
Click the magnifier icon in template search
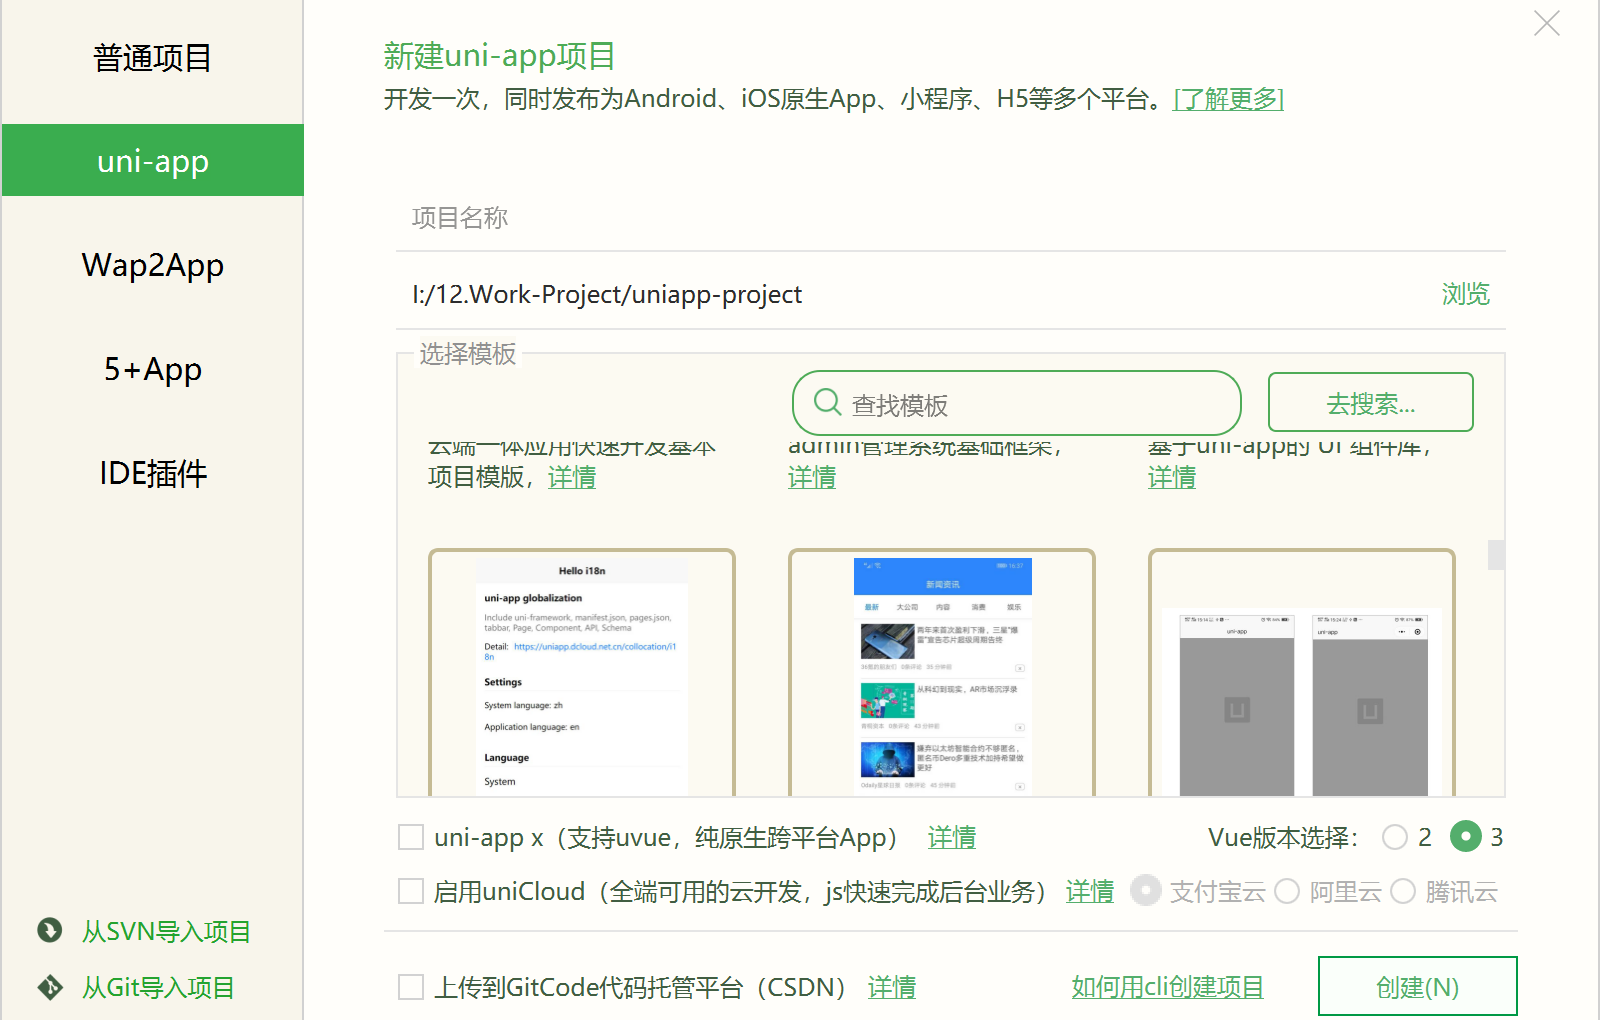point(827,402)
